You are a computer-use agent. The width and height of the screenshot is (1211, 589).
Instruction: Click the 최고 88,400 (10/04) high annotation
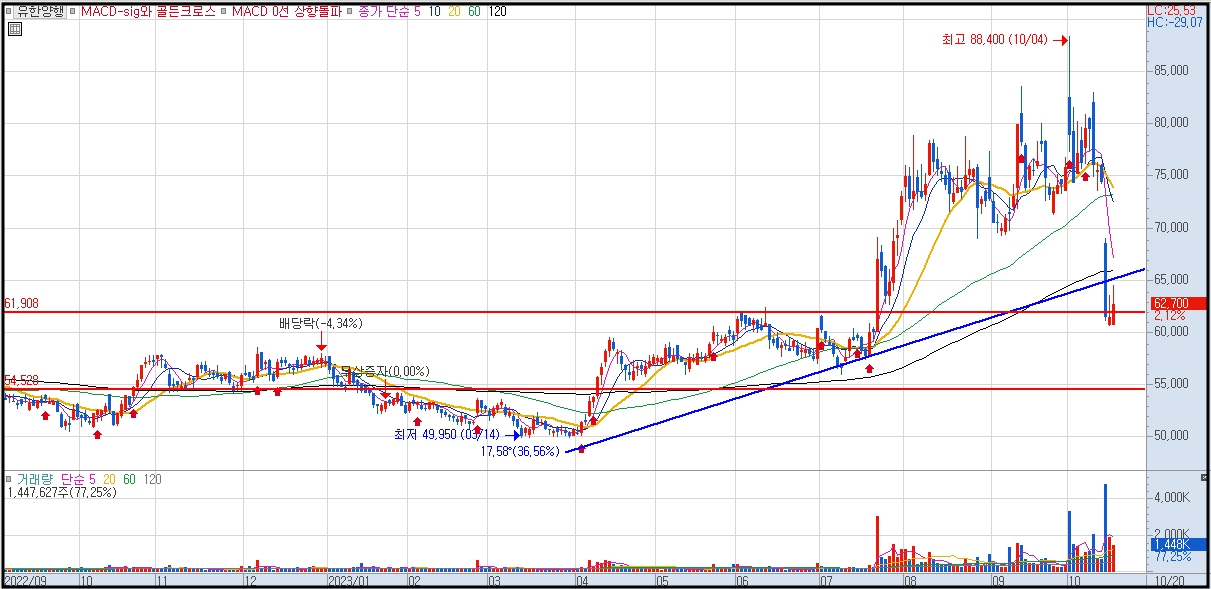tap(994, 40)
